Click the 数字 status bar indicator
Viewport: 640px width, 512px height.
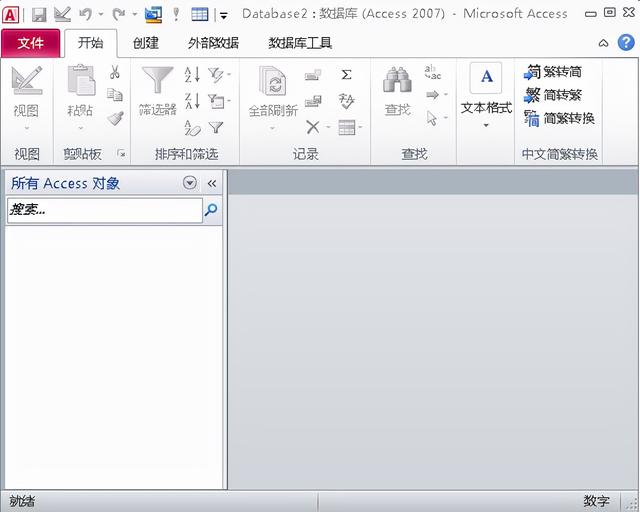tap(596, 501)
